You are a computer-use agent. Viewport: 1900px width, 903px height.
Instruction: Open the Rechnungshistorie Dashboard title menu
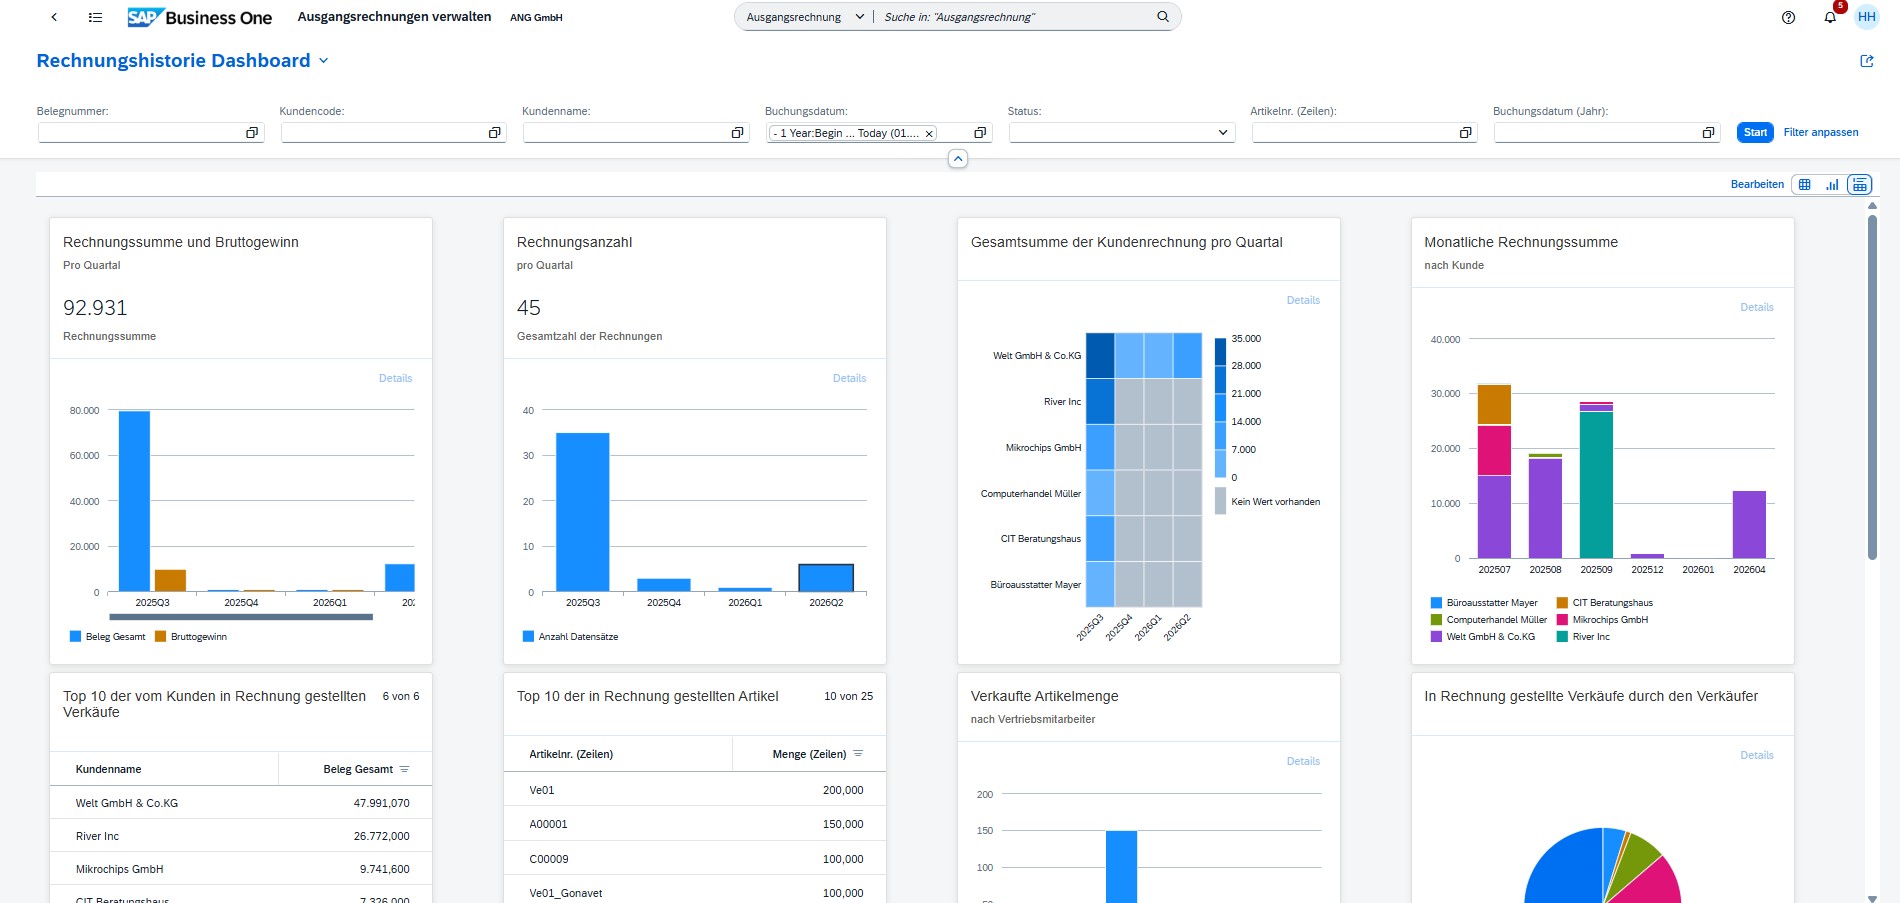pyautogui.click(x=323, y=61)
